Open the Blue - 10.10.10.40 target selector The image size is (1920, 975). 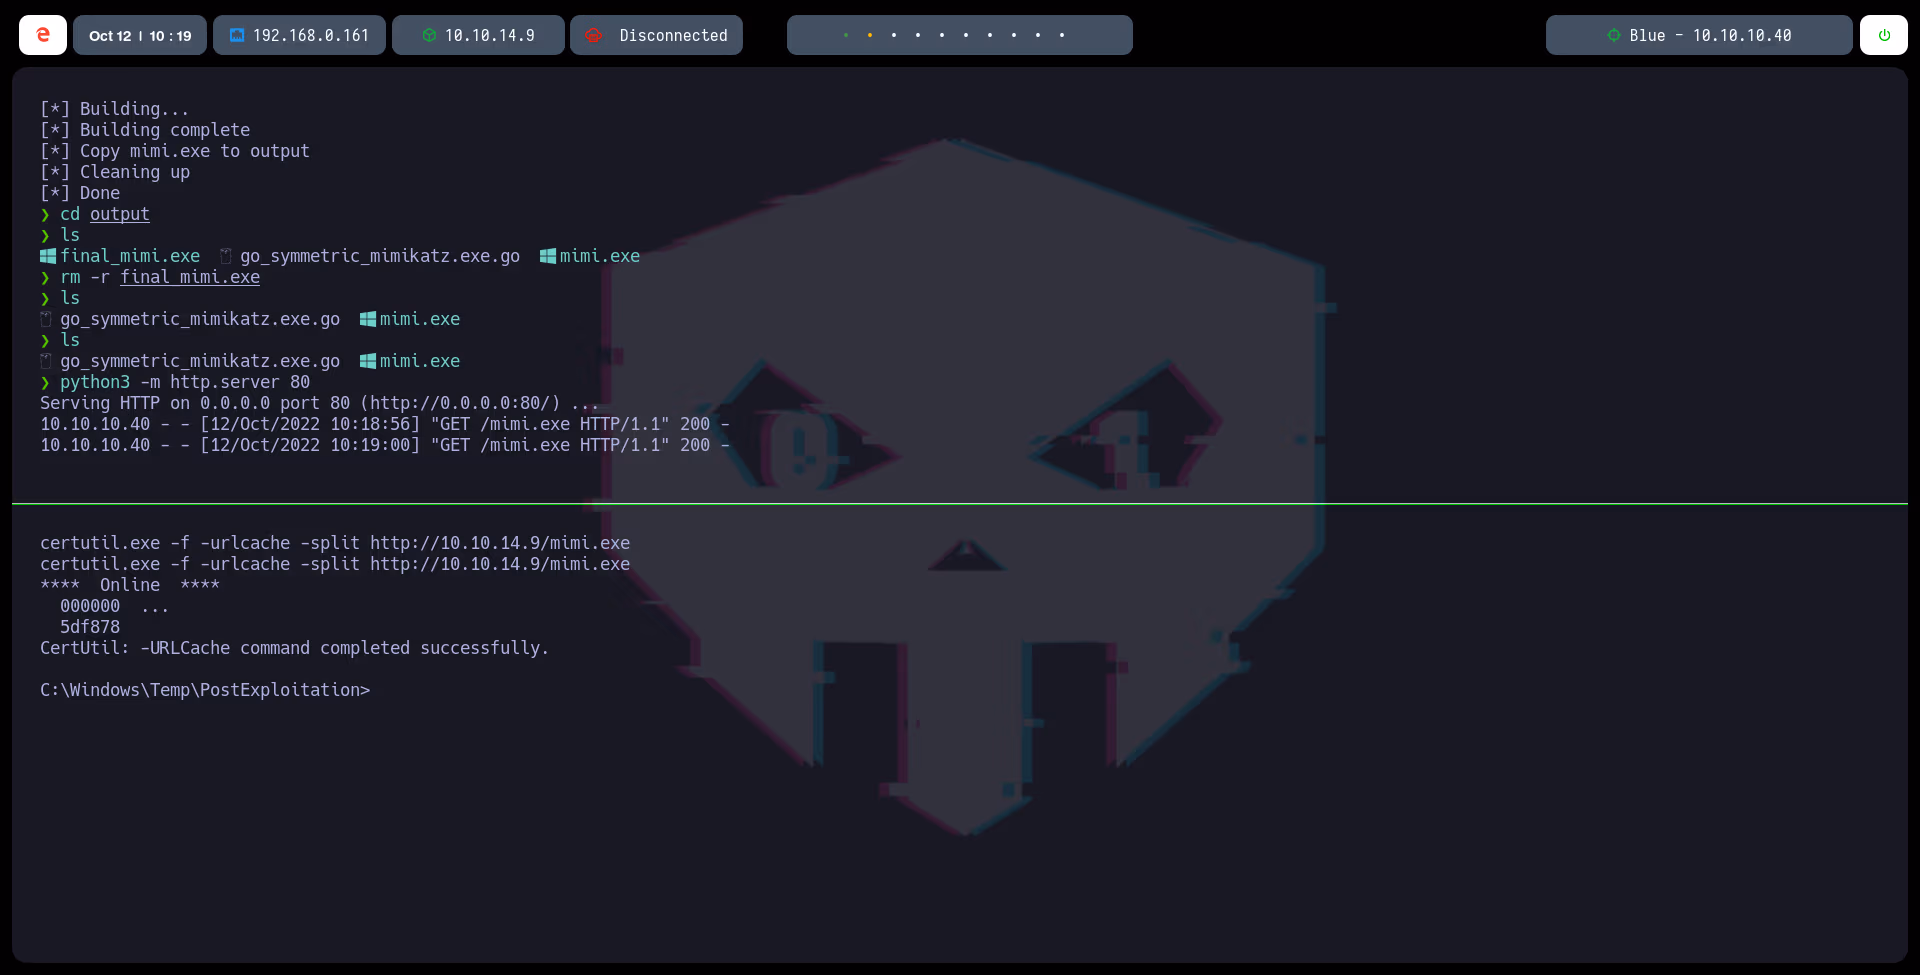(x=1698, y=35)
